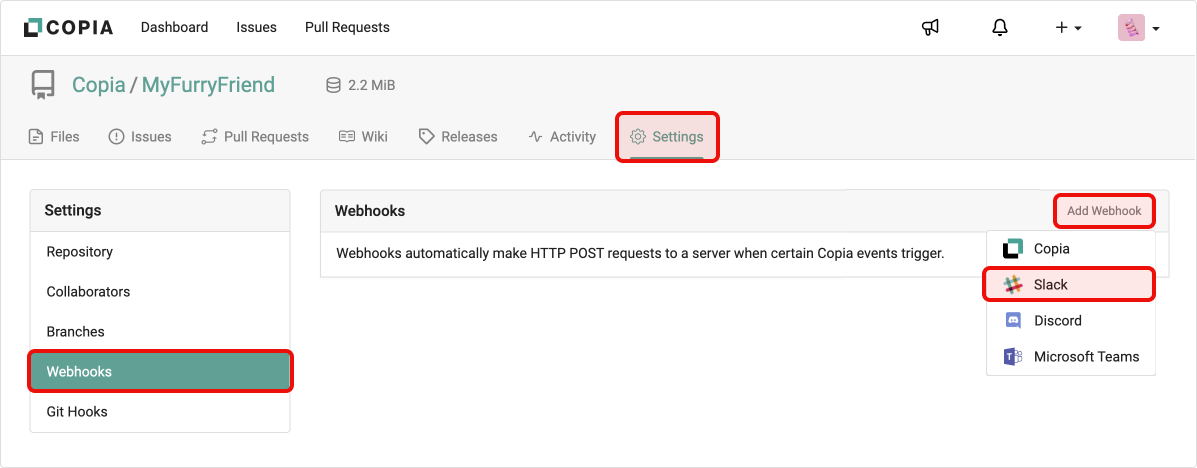1197x468 pixels.
Task: Choose Microsoft Teams webhook from dropdown
Action: pyautogui.click(x=1070, y=357)
